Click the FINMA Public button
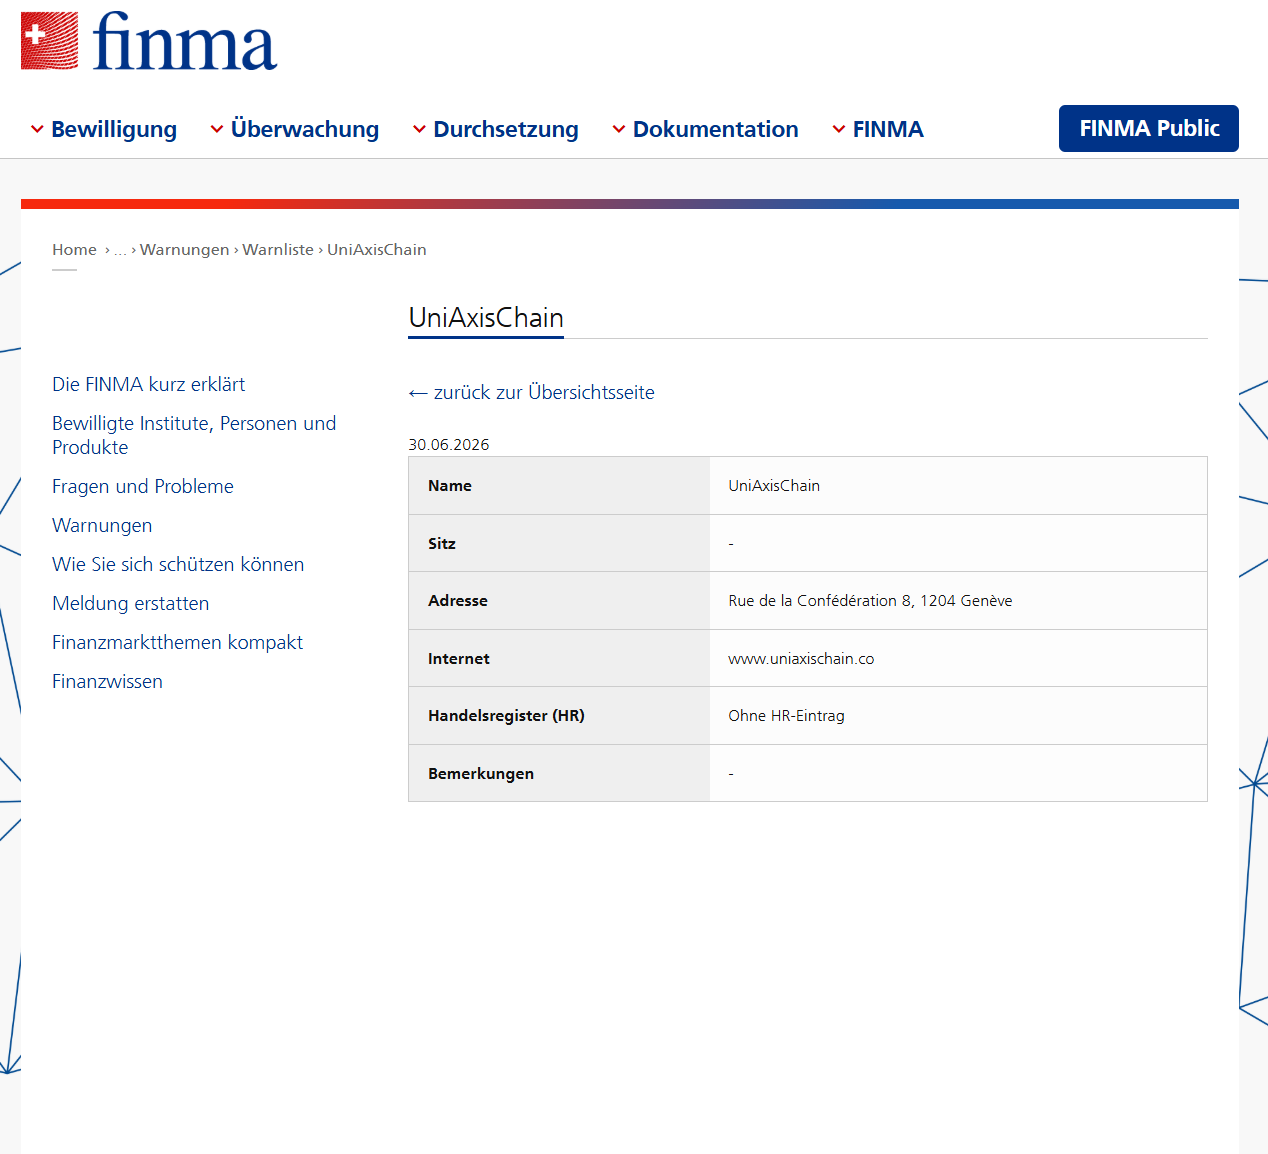Viewport: 1268px width, 1154px height. 1149,128
